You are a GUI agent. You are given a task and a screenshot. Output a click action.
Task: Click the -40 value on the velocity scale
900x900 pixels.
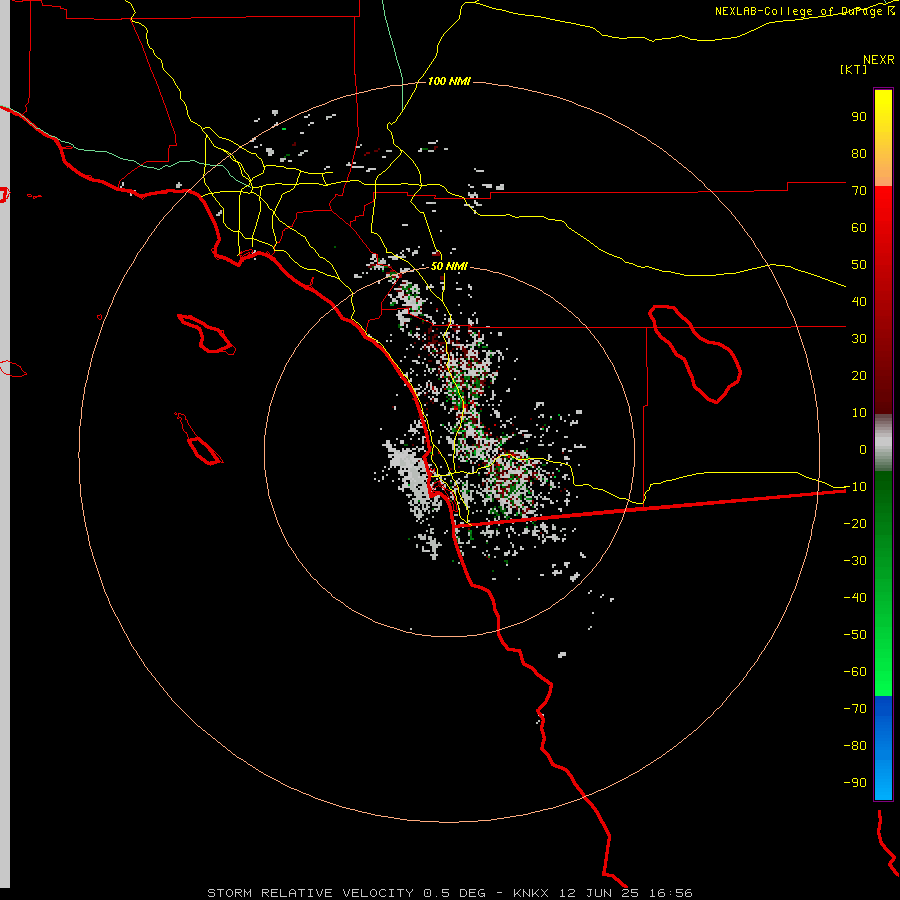click(855, 598)
